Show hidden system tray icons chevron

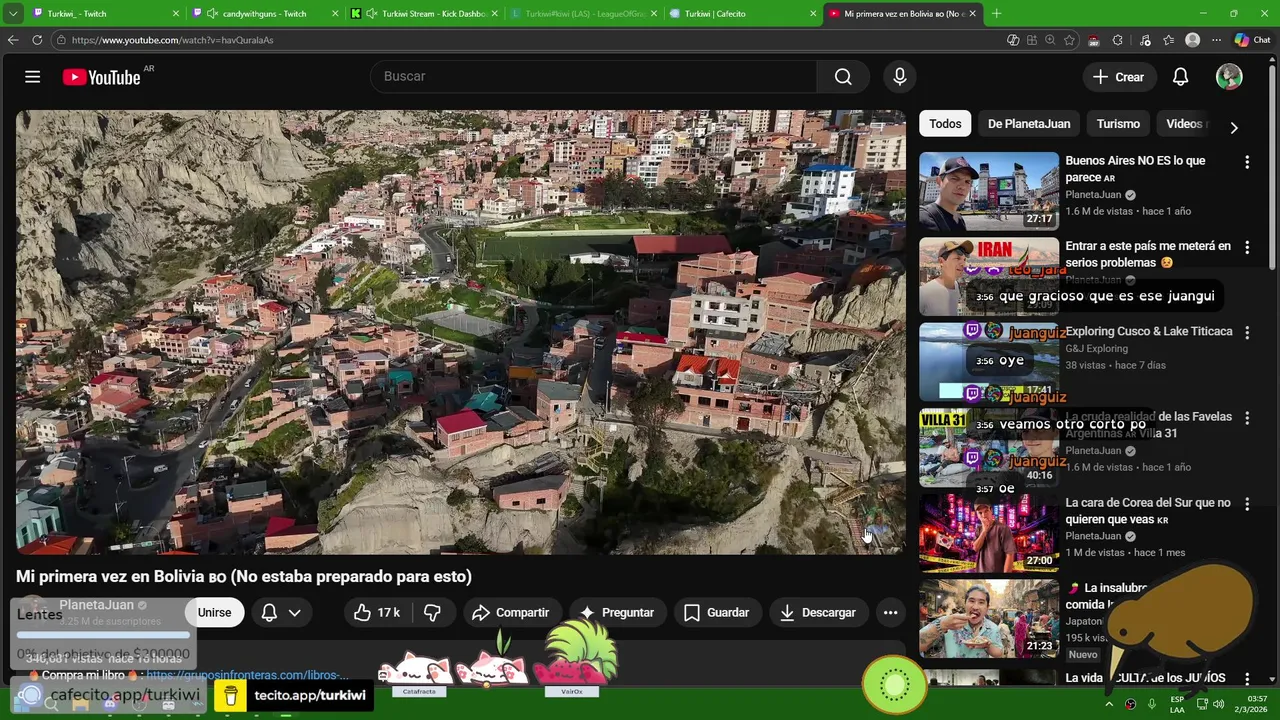tap(1109, 704)
